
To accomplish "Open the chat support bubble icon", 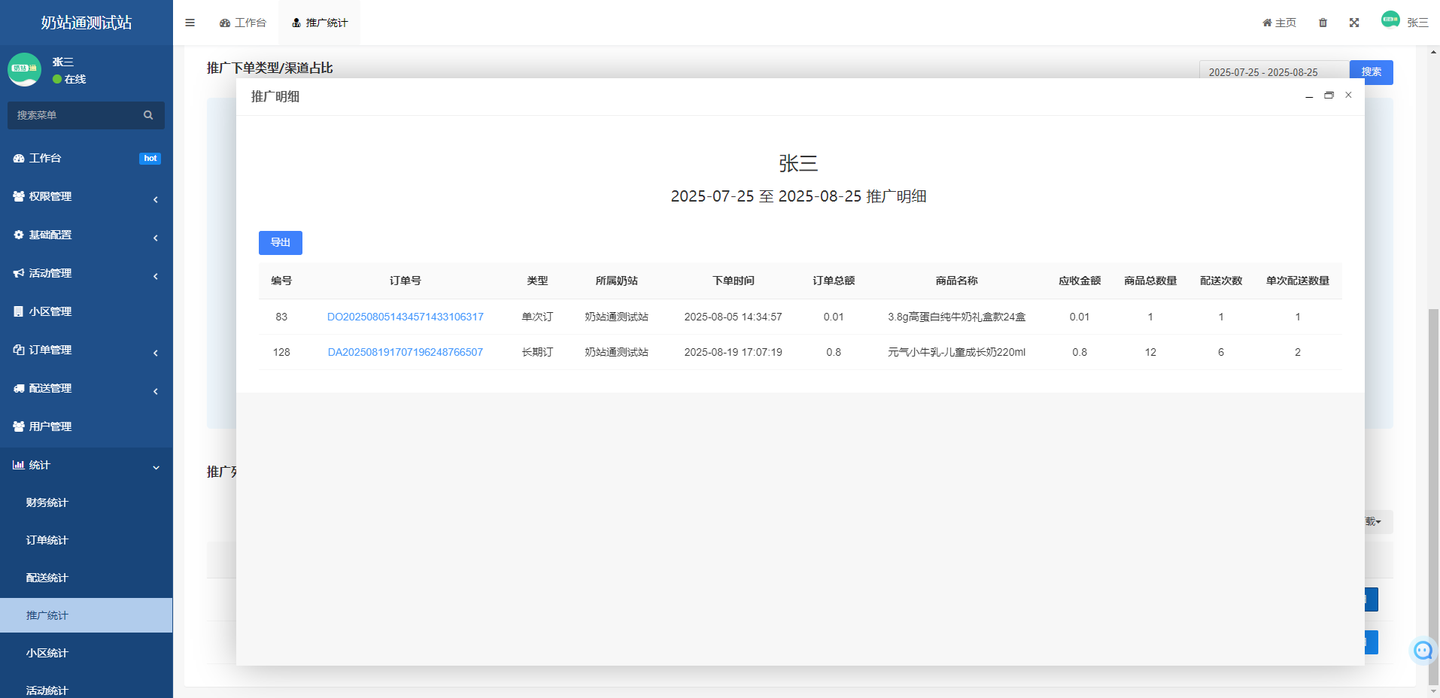I will tap(1424, 650).
